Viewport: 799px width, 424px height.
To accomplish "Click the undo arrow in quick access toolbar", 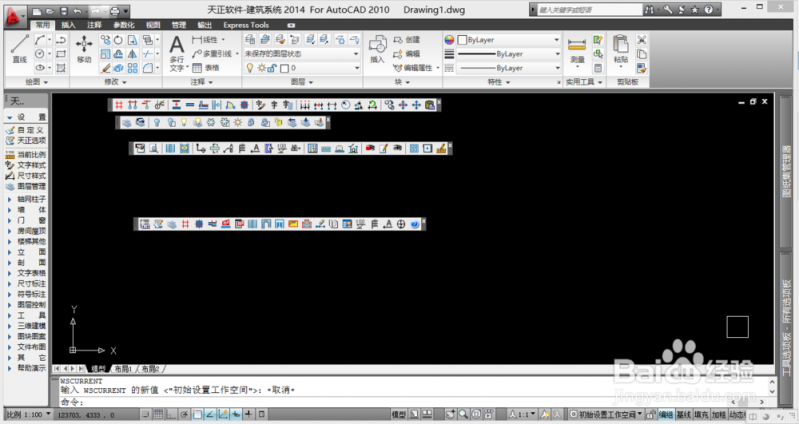I will coord(77,11).
